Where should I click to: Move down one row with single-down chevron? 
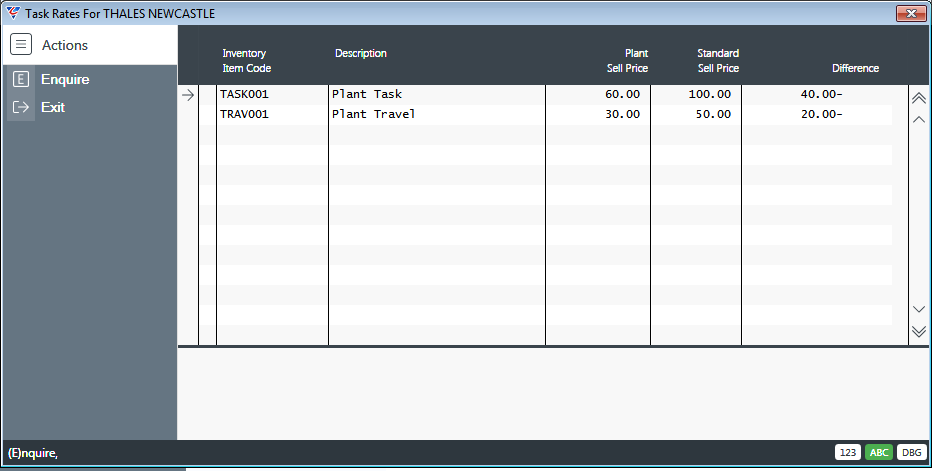point(919,309)
